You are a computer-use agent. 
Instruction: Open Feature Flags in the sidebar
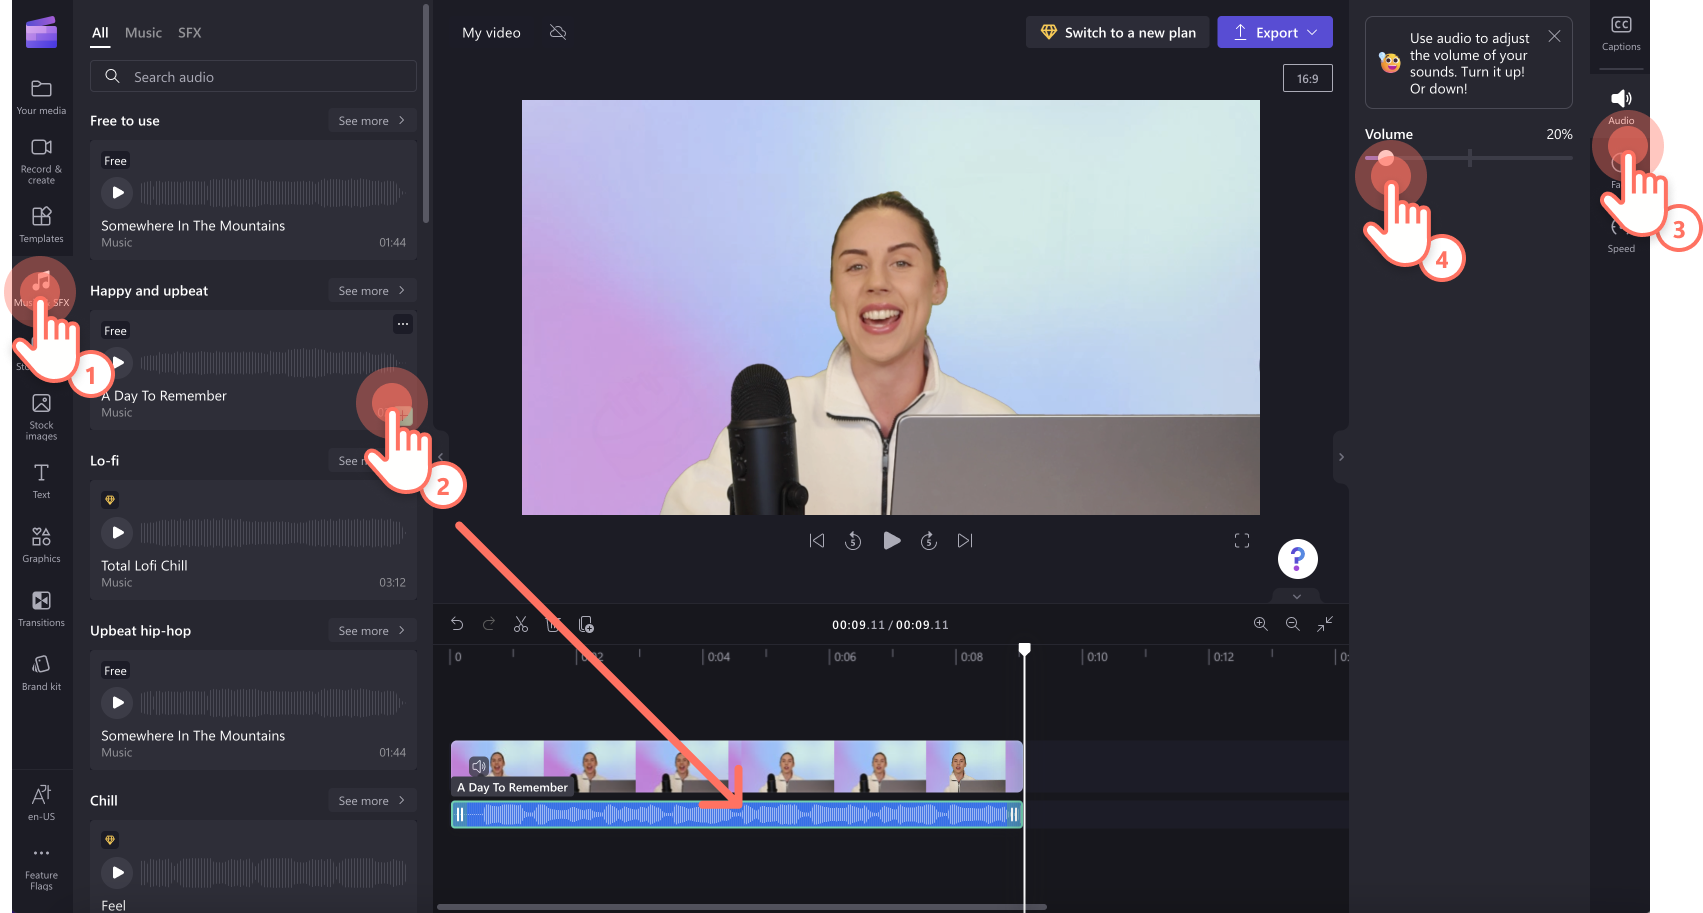(x=41, y=867)
